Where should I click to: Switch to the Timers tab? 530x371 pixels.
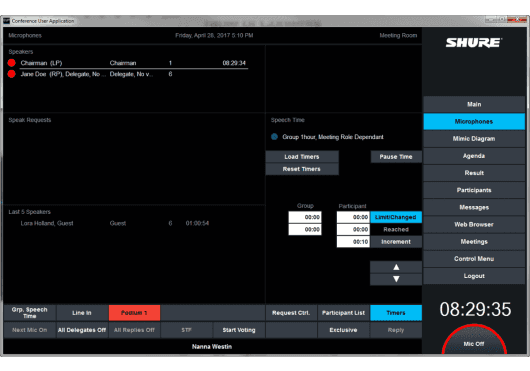396,313
